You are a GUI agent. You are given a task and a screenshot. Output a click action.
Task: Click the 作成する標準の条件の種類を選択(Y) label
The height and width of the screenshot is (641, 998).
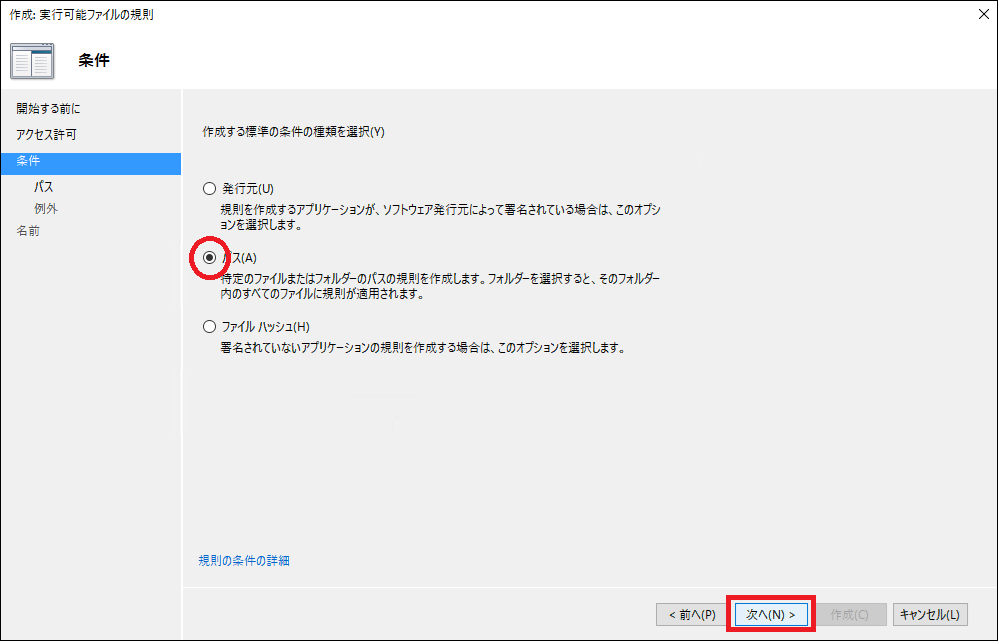(x=293, y=131)
